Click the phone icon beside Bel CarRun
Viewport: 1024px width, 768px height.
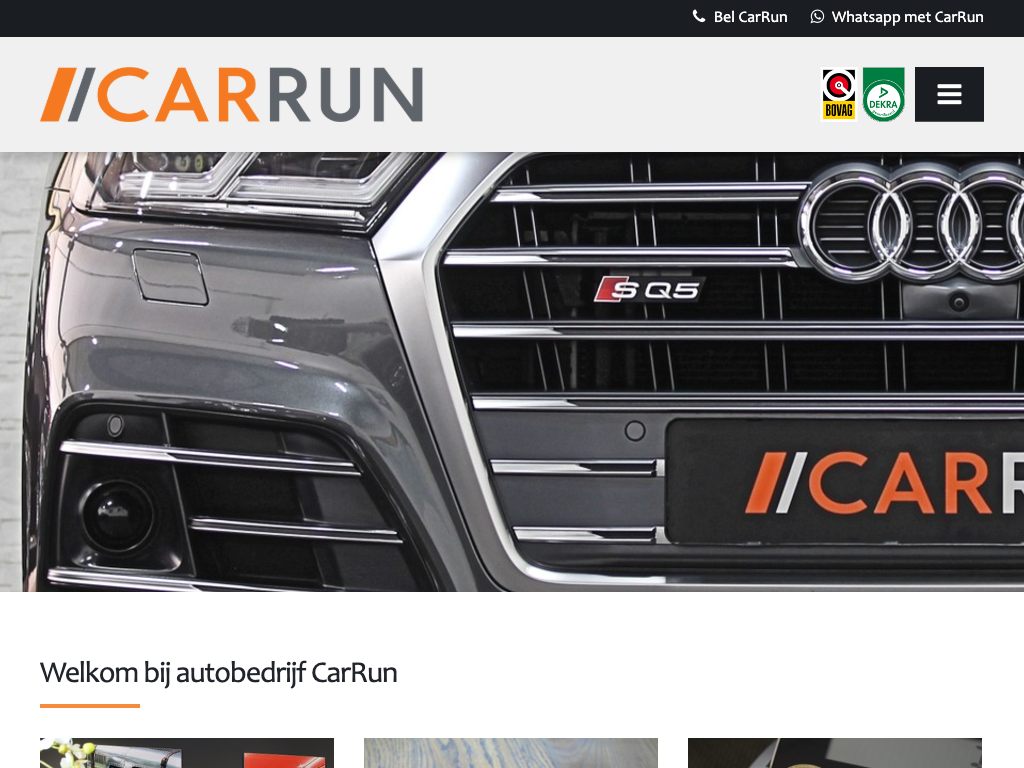pyautogui.click(x=699, y=17)
